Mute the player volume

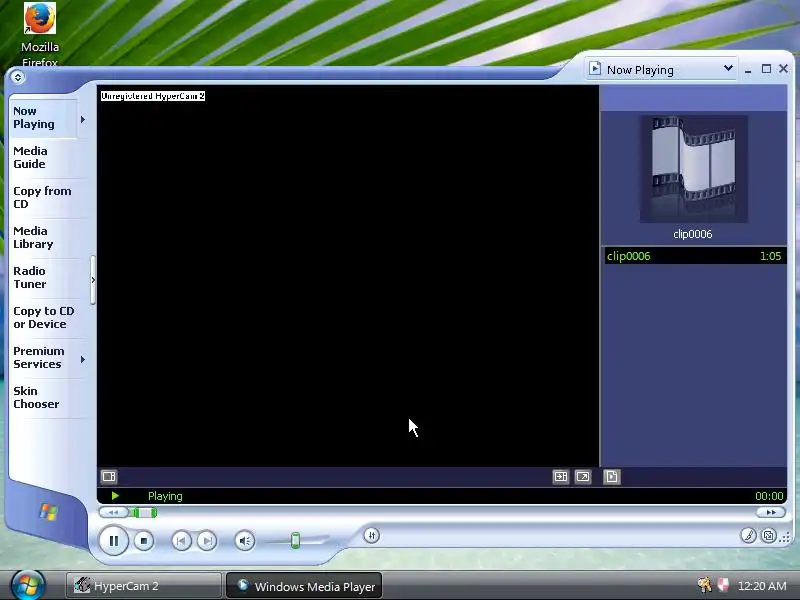coord(245,541)
